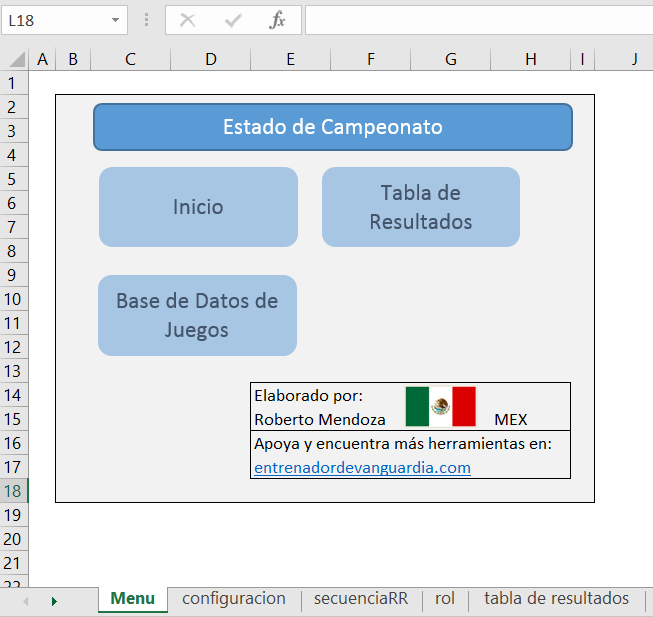Click the Enter checkmark icon in formula bar

tap(233, 20)
